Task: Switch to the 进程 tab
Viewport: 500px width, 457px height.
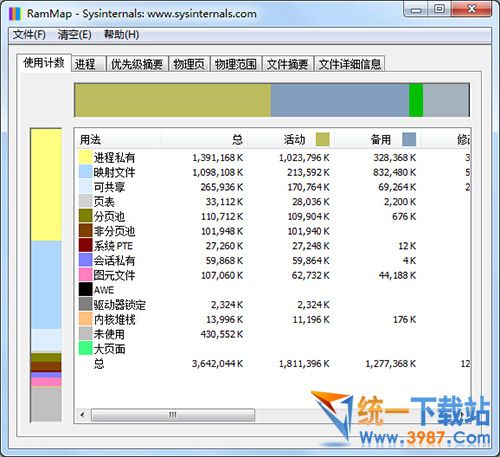Action: pyautogui.click(x=89, y=64)
